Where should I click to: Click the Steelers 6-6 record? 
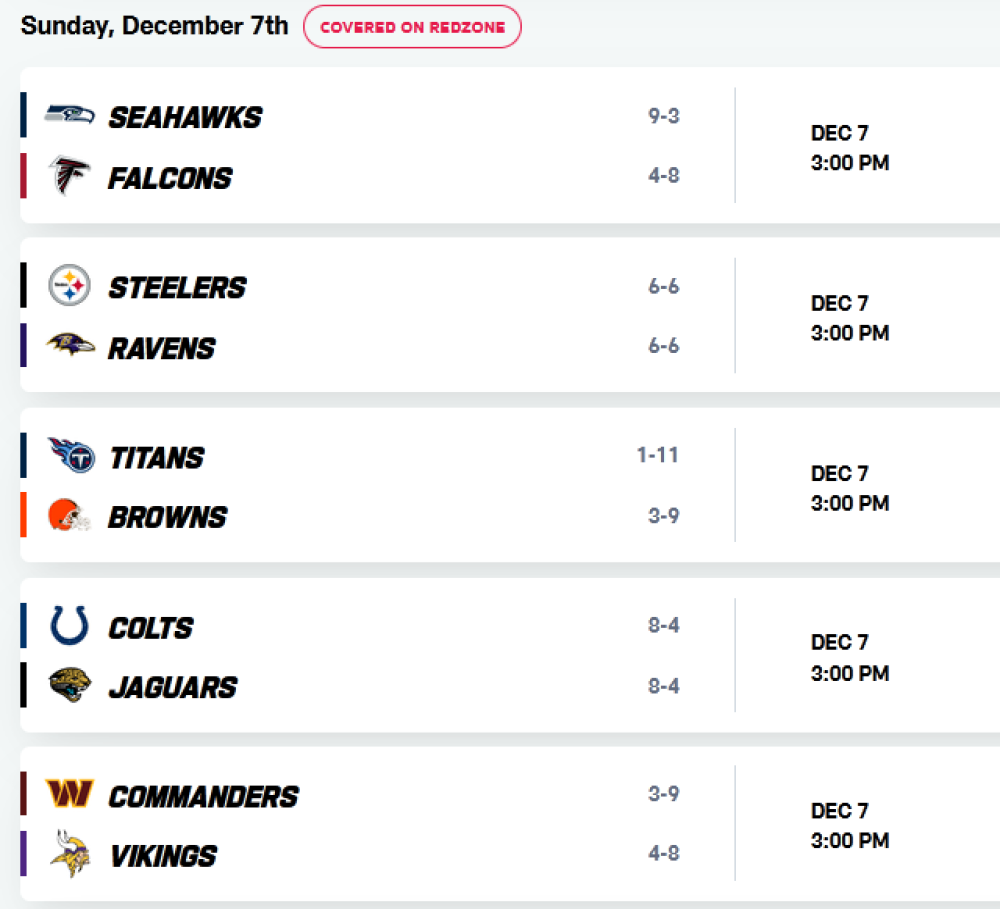pos(663,286)
